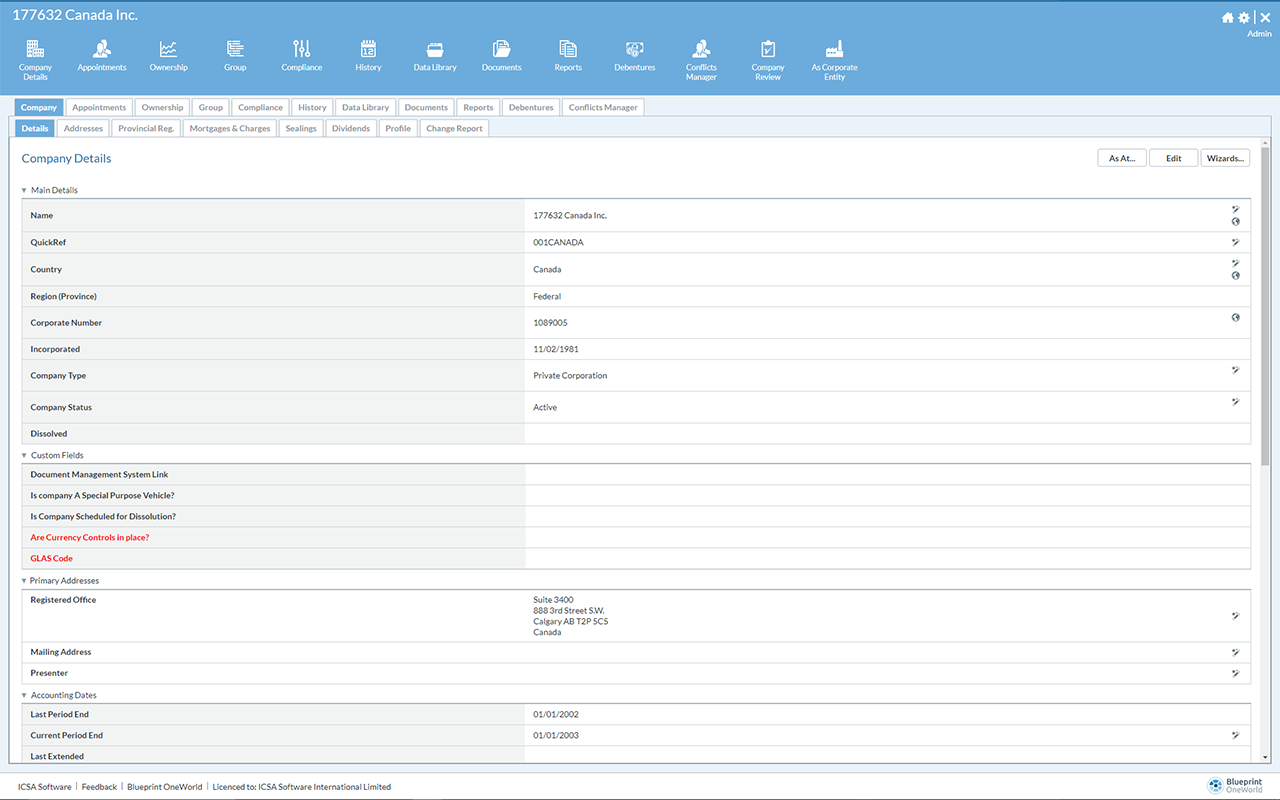Launch the wizard wand for Mailing Address
The image size is (1280, 800).
pyautogui.click(x=1235, y=652)
